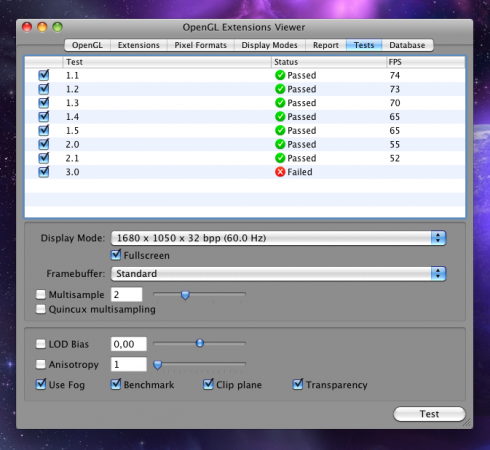490x450 pixels.
Task: Select the Tests tab
Action: pyautogui.click(x=364, y=45)
